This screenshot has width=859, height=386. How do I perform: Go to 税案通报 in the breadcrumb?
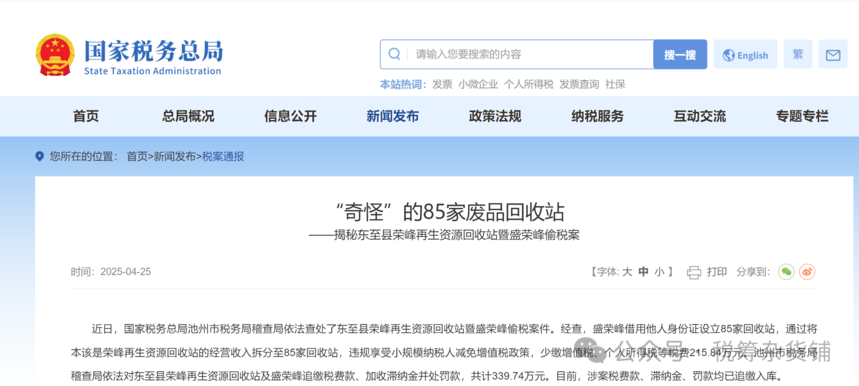point(223,157)
